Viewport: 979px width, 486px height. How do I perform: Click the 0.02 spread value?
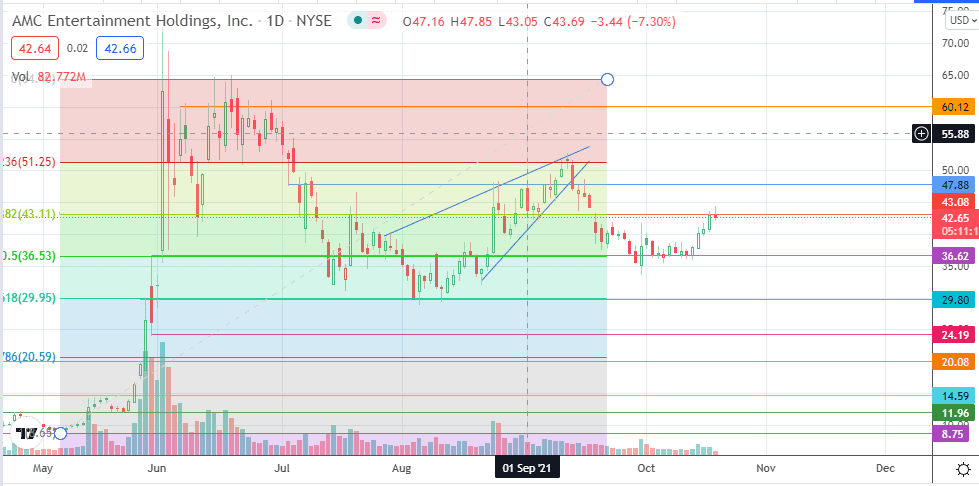click(77, 47)
